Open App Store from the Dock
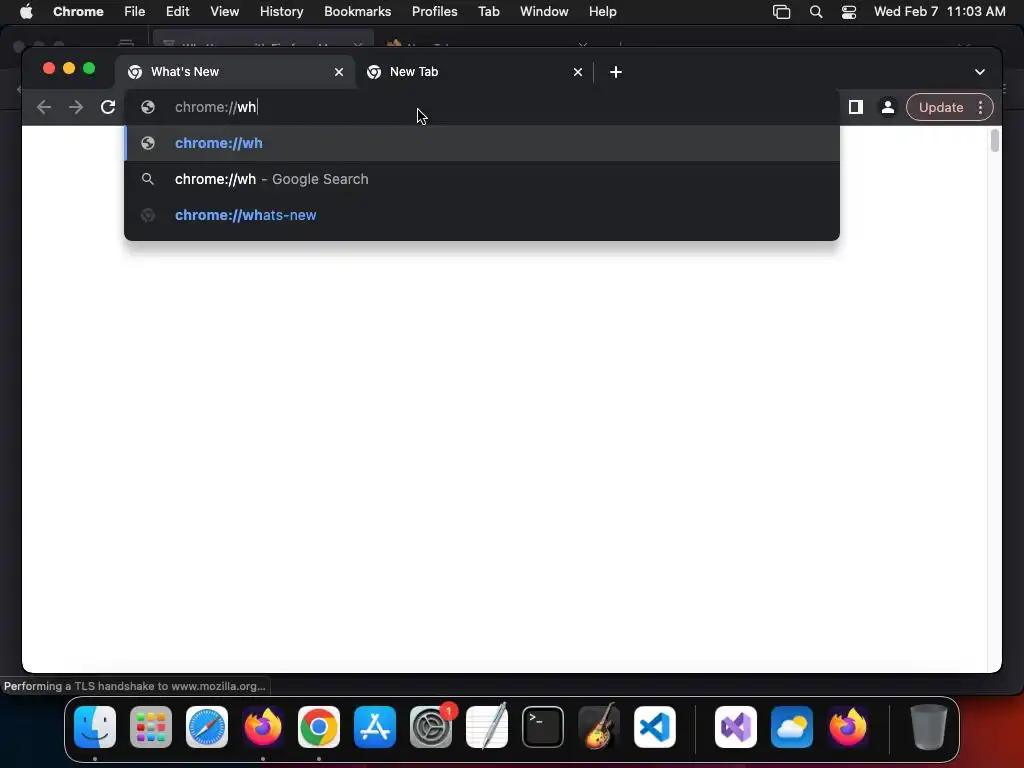Screen dimensions: 1024x768 375,727
